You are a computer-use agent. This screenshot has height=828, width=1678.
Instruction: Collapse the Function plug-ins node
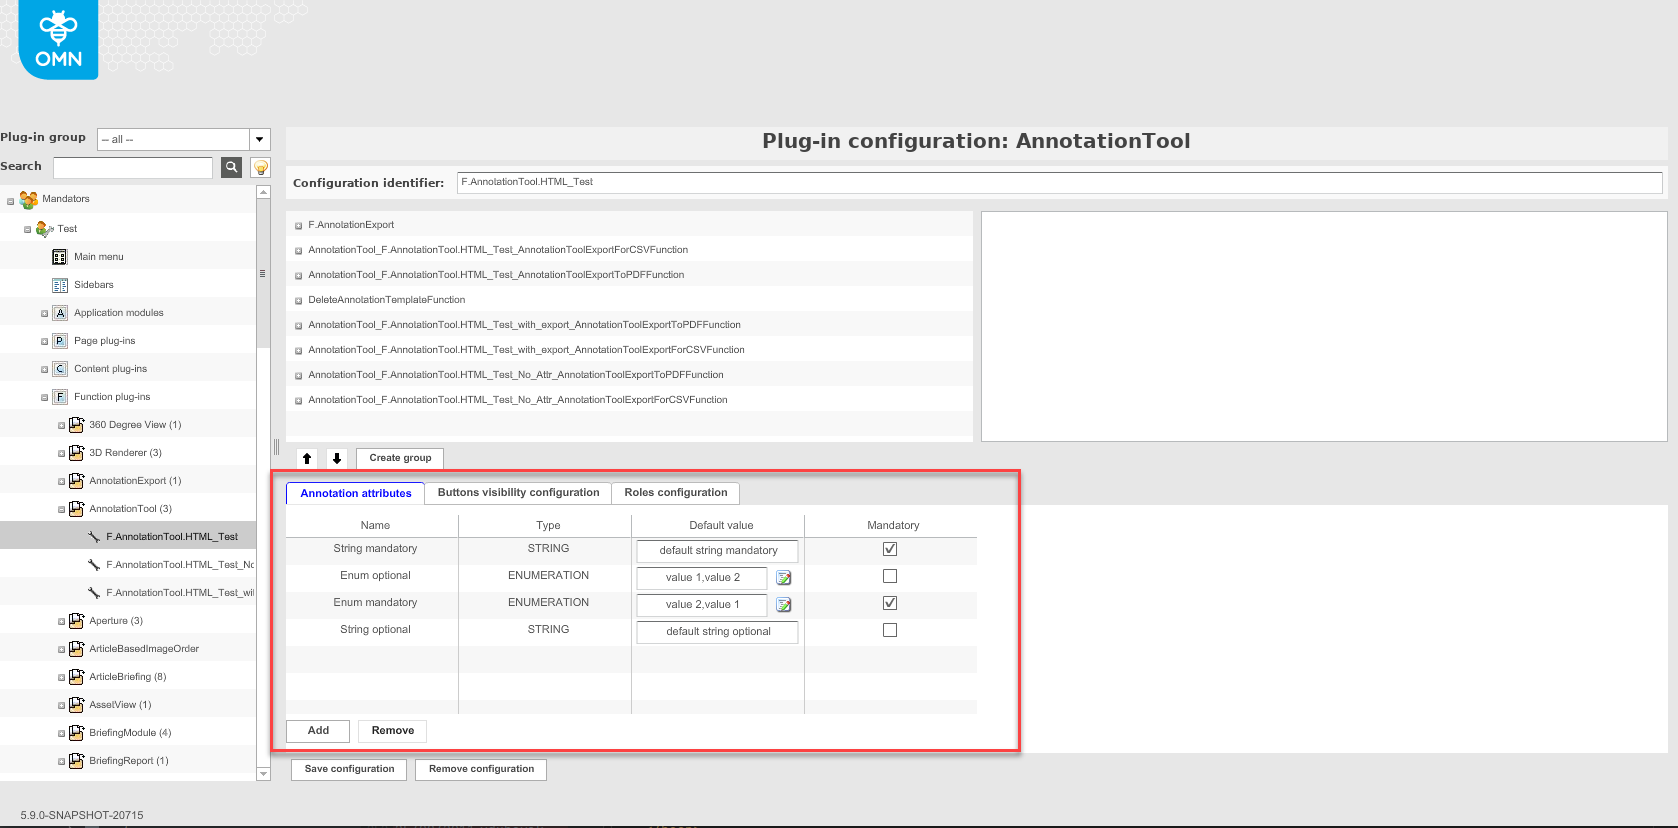coord(44,398)
